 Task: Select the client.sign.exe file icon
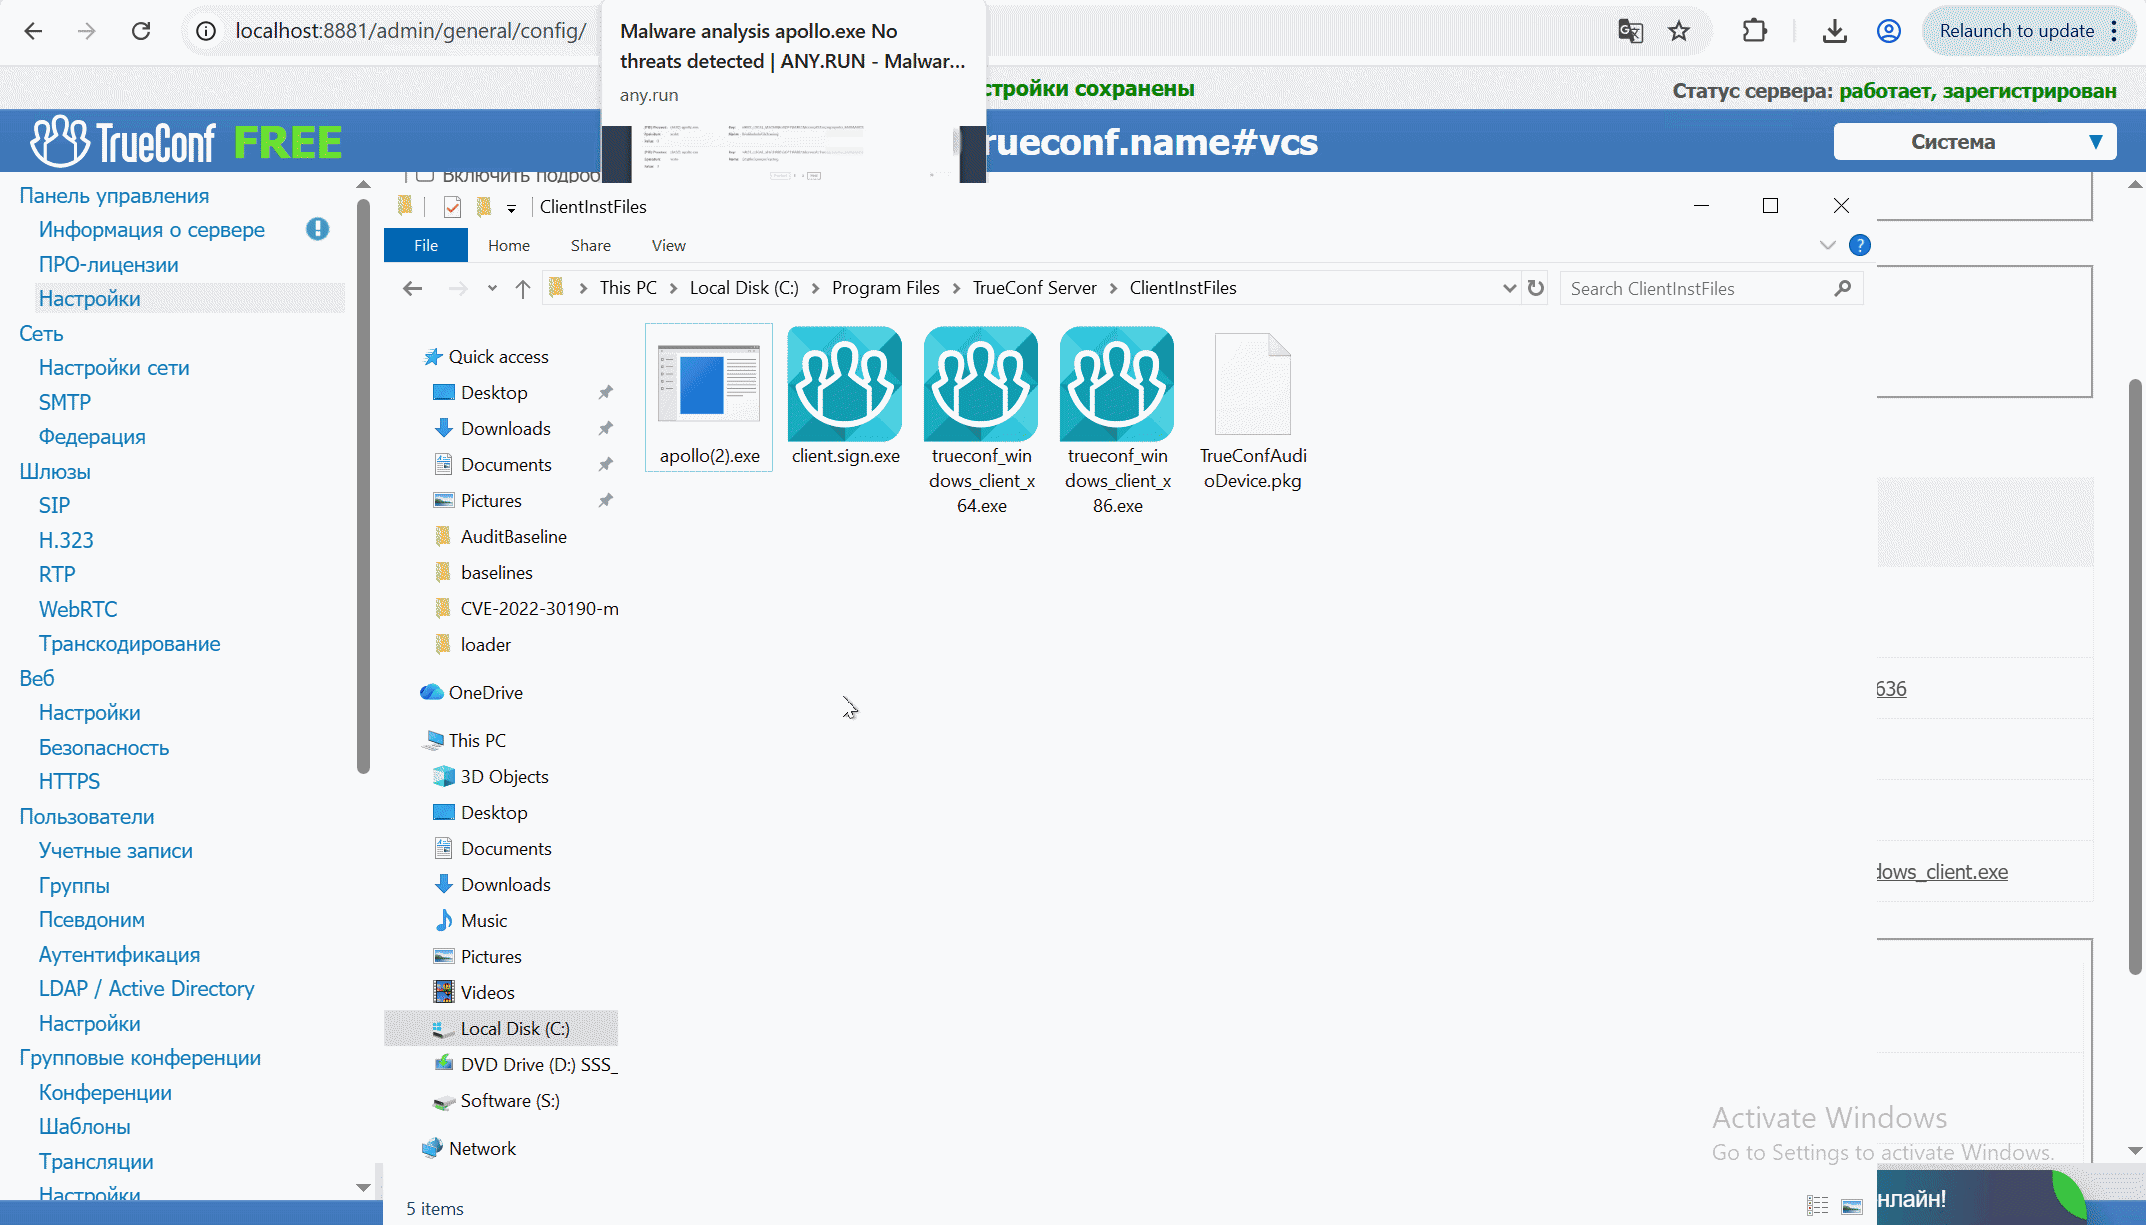click(845, 384)
